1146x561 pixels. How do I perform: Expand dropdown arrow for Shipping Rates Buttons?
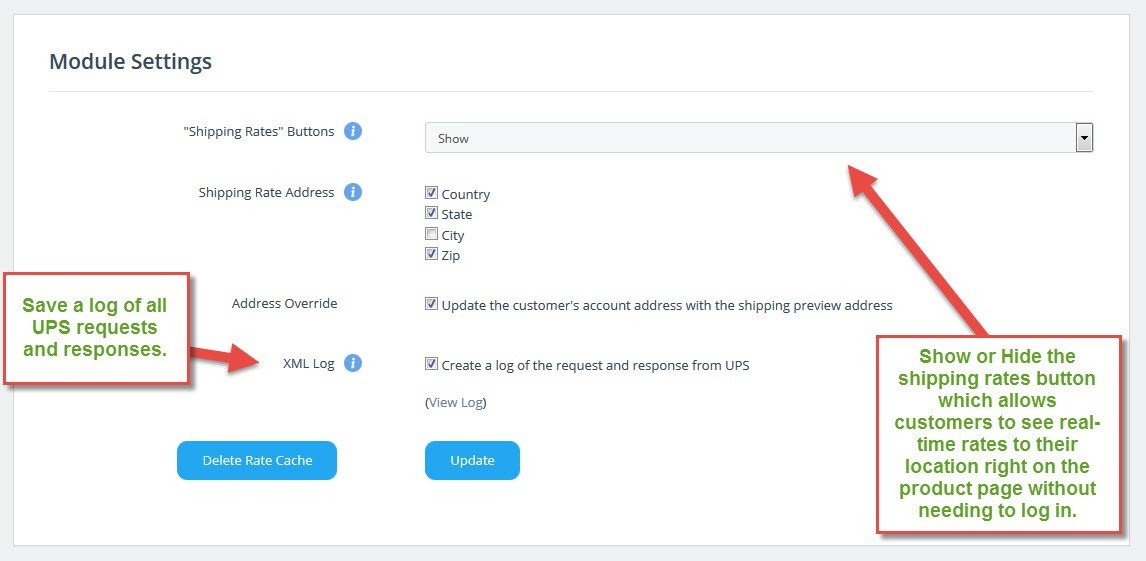tap(1084, 137)
